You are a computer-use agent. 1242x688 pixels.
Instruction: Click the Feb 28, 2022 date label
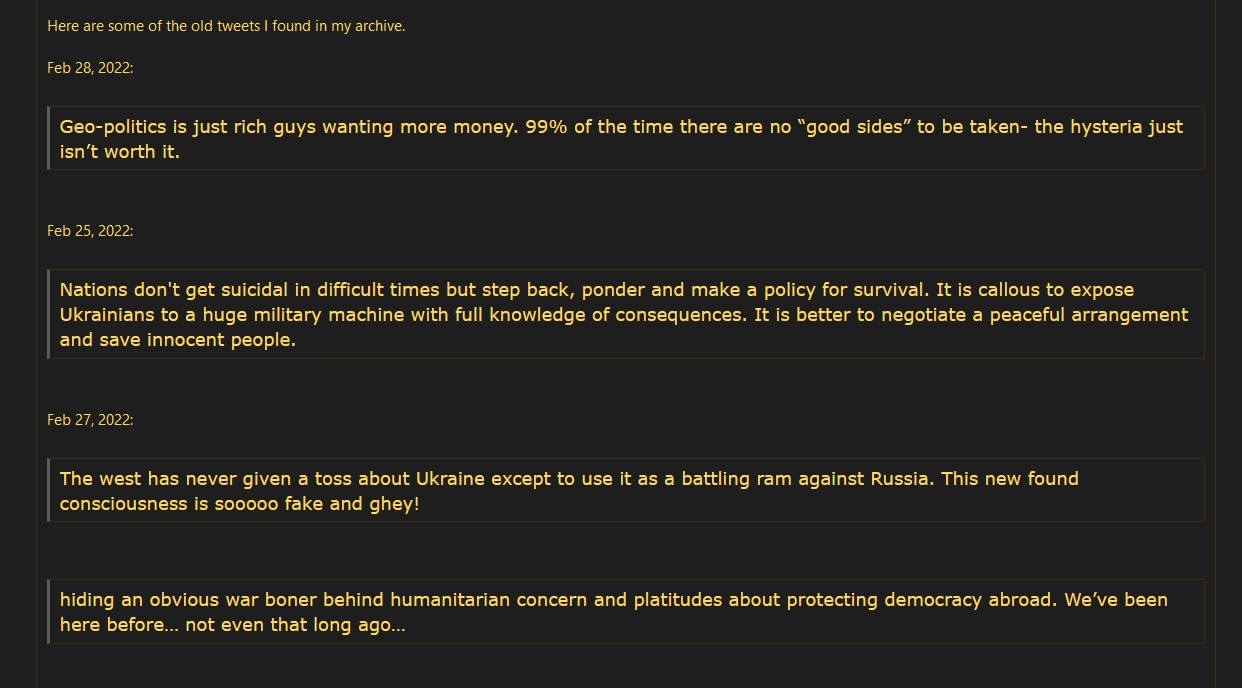coord(90,67)
